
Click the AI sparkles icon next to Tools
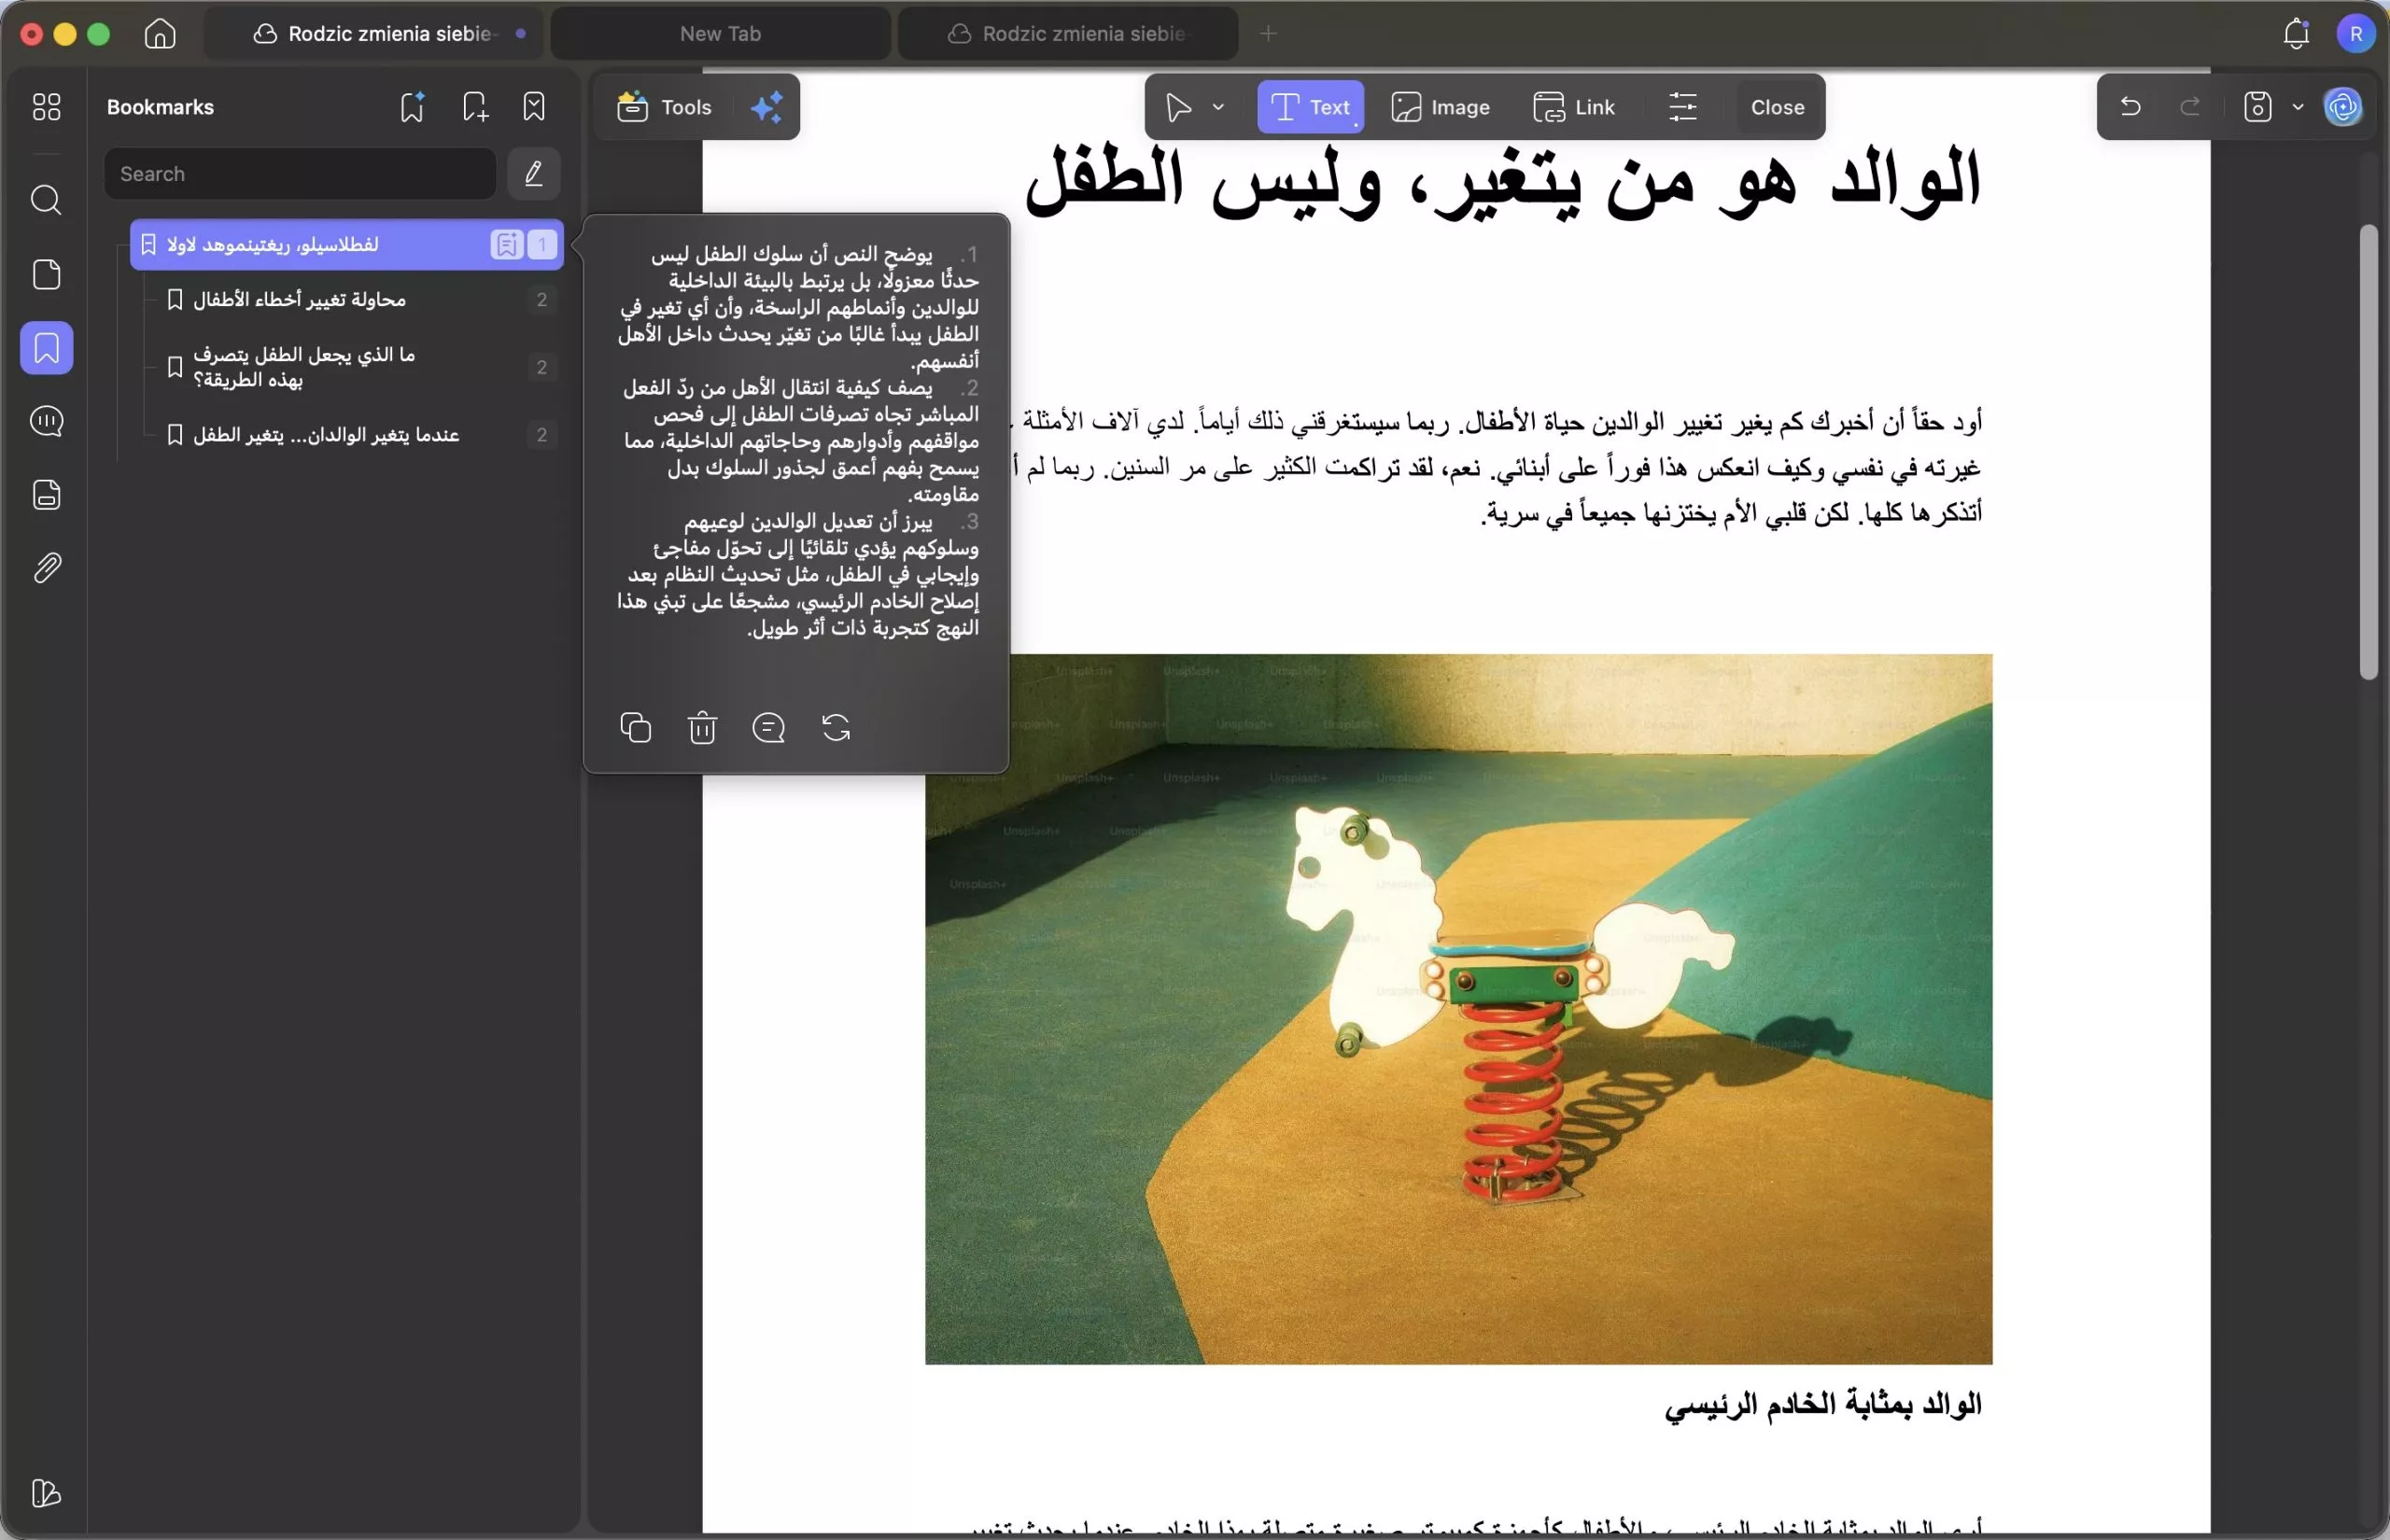[766, 107]
